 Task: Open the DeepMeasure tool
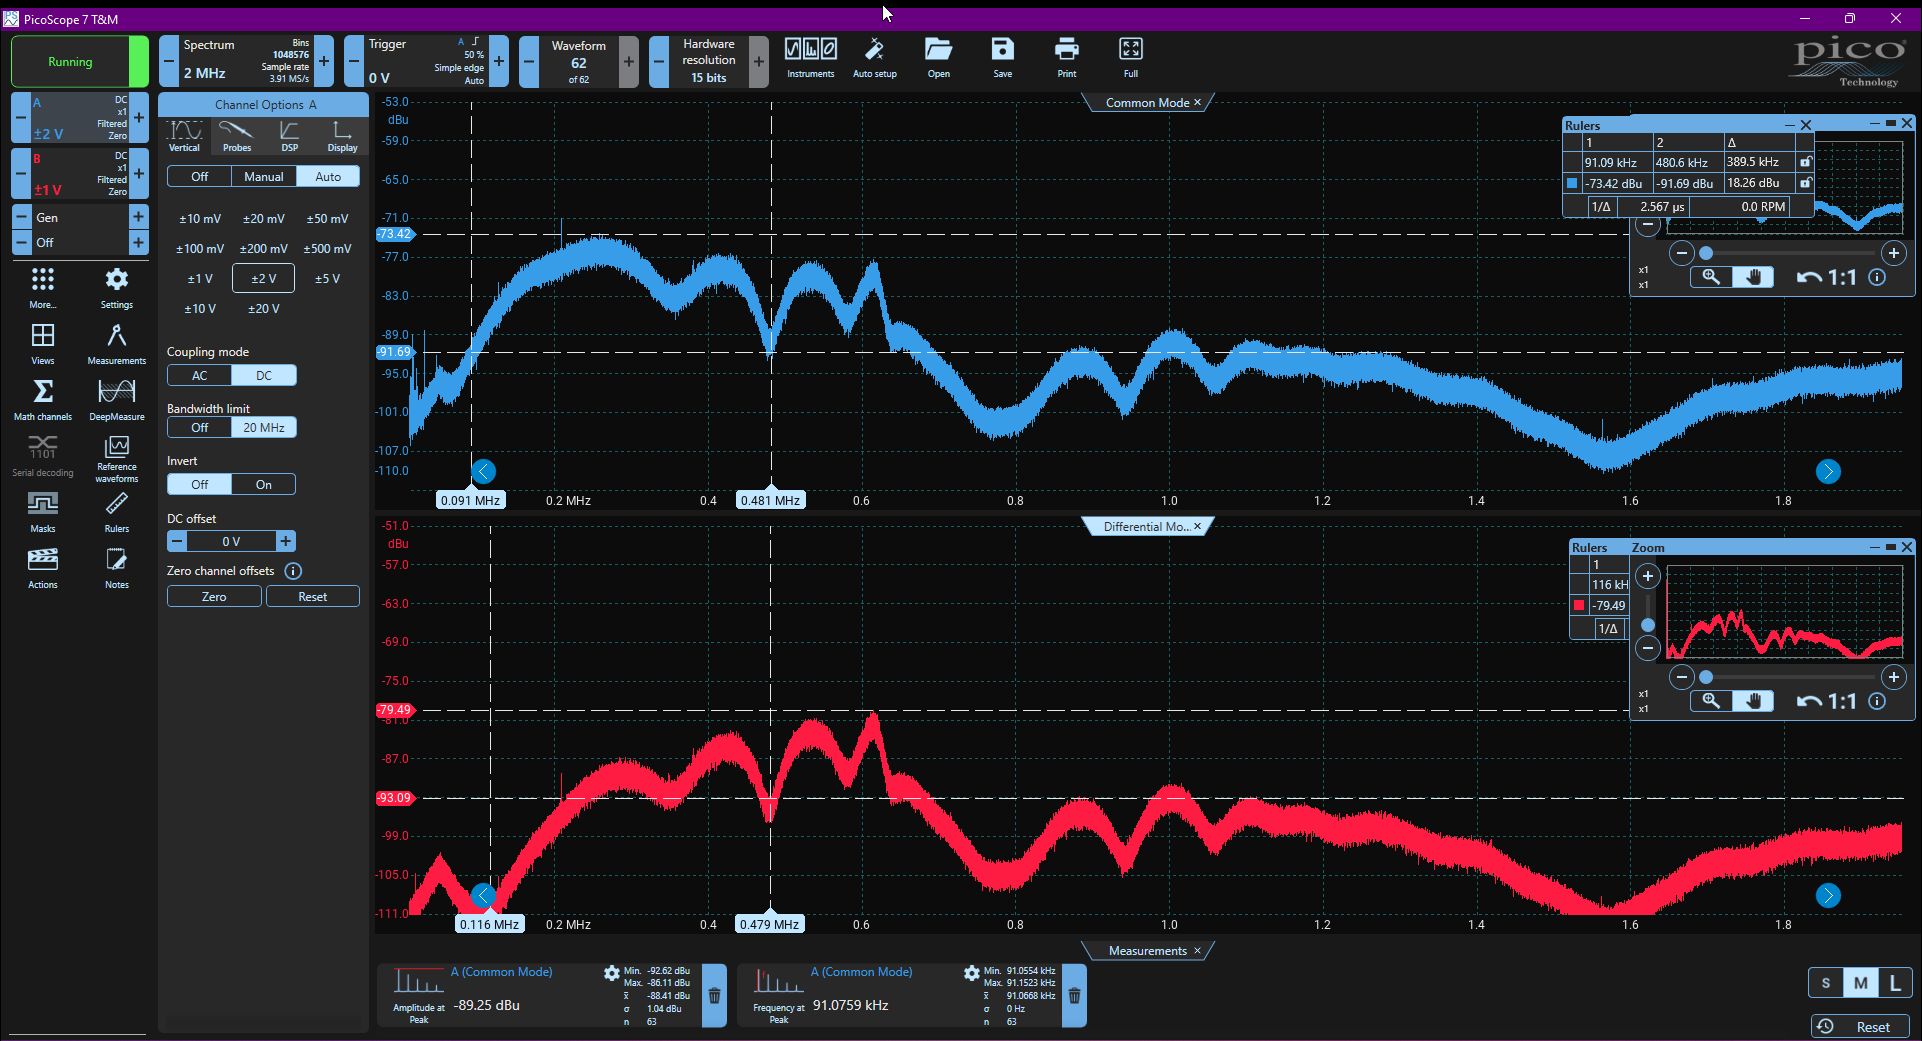click(x=116, y=399)
